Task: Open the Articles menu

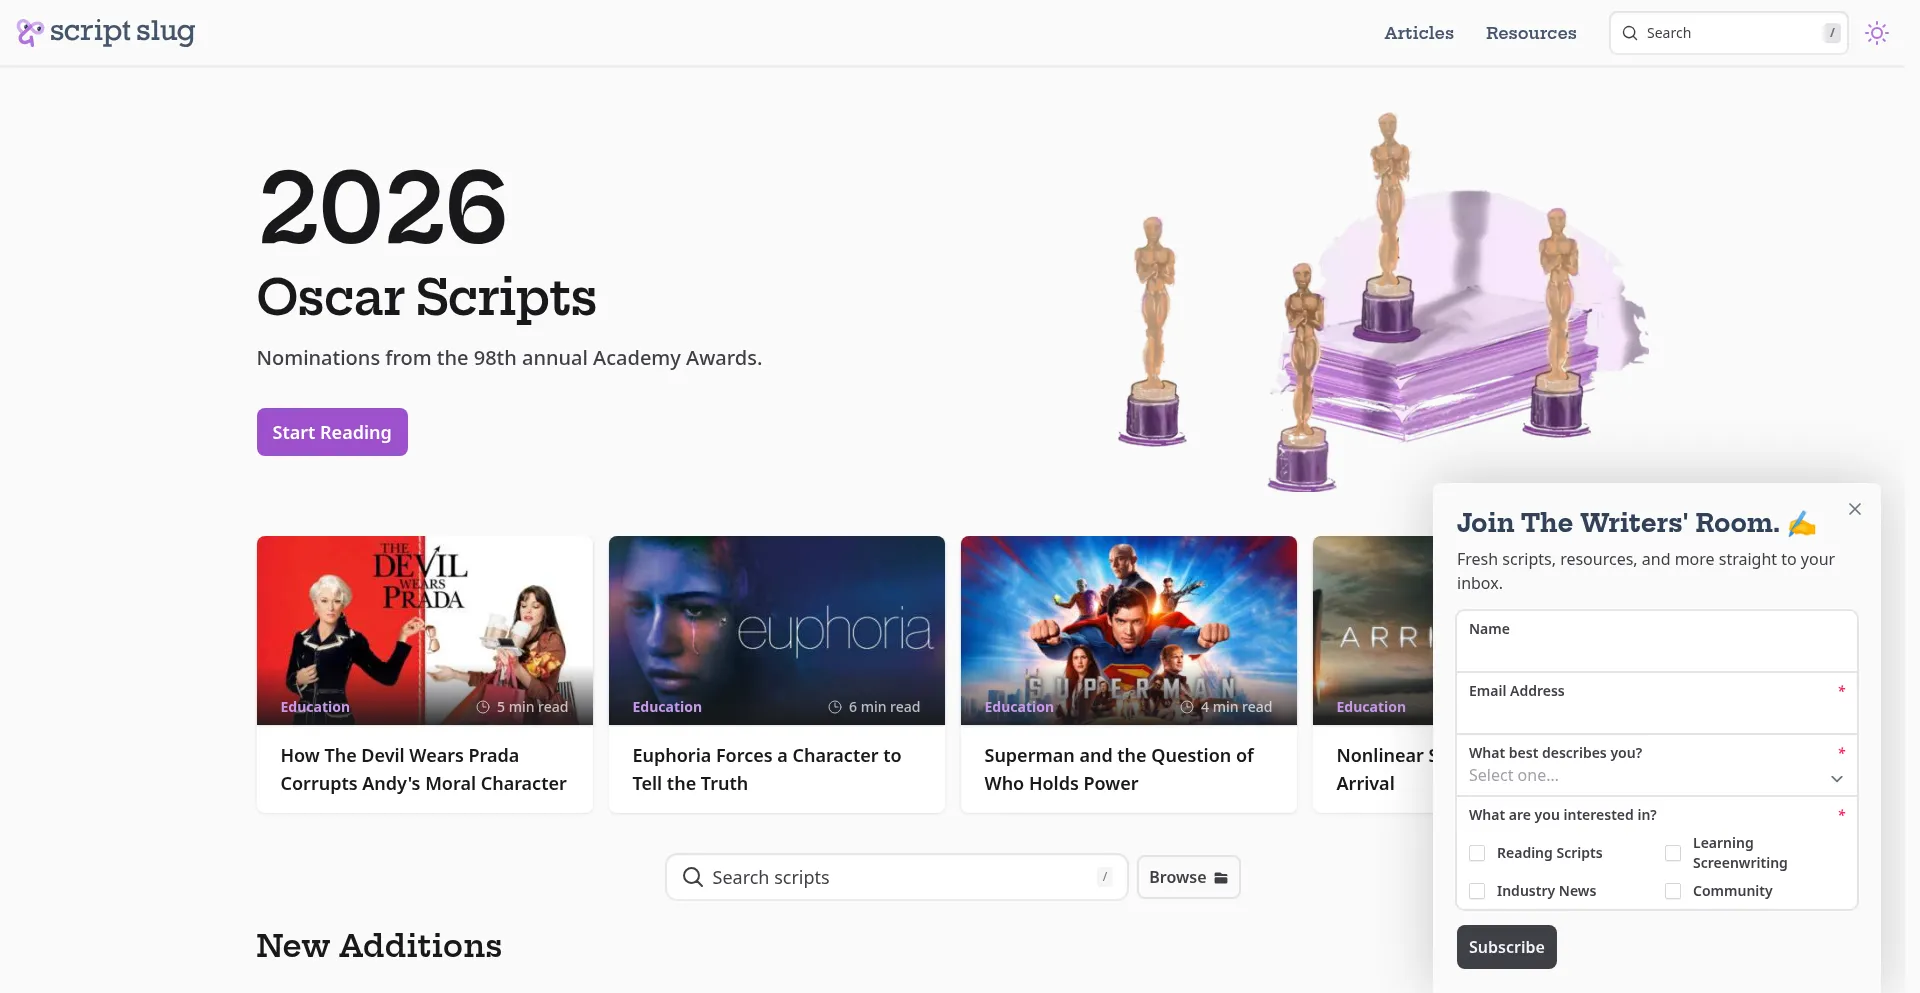Action: 1419,33
